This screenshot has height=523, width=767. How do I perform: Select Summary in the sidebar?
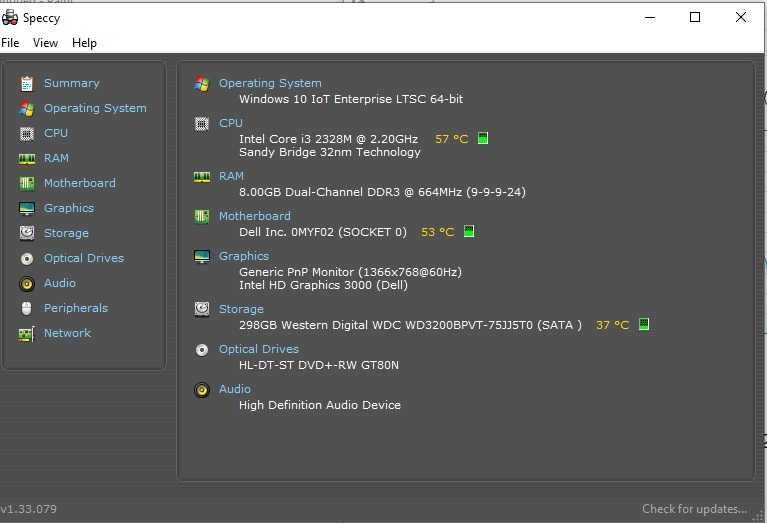point(71,83)
